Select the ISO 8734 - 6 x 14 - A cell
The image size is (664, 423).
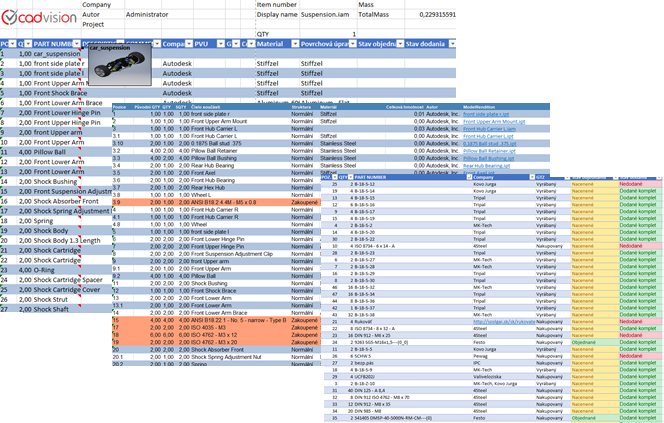click(375, 246)
